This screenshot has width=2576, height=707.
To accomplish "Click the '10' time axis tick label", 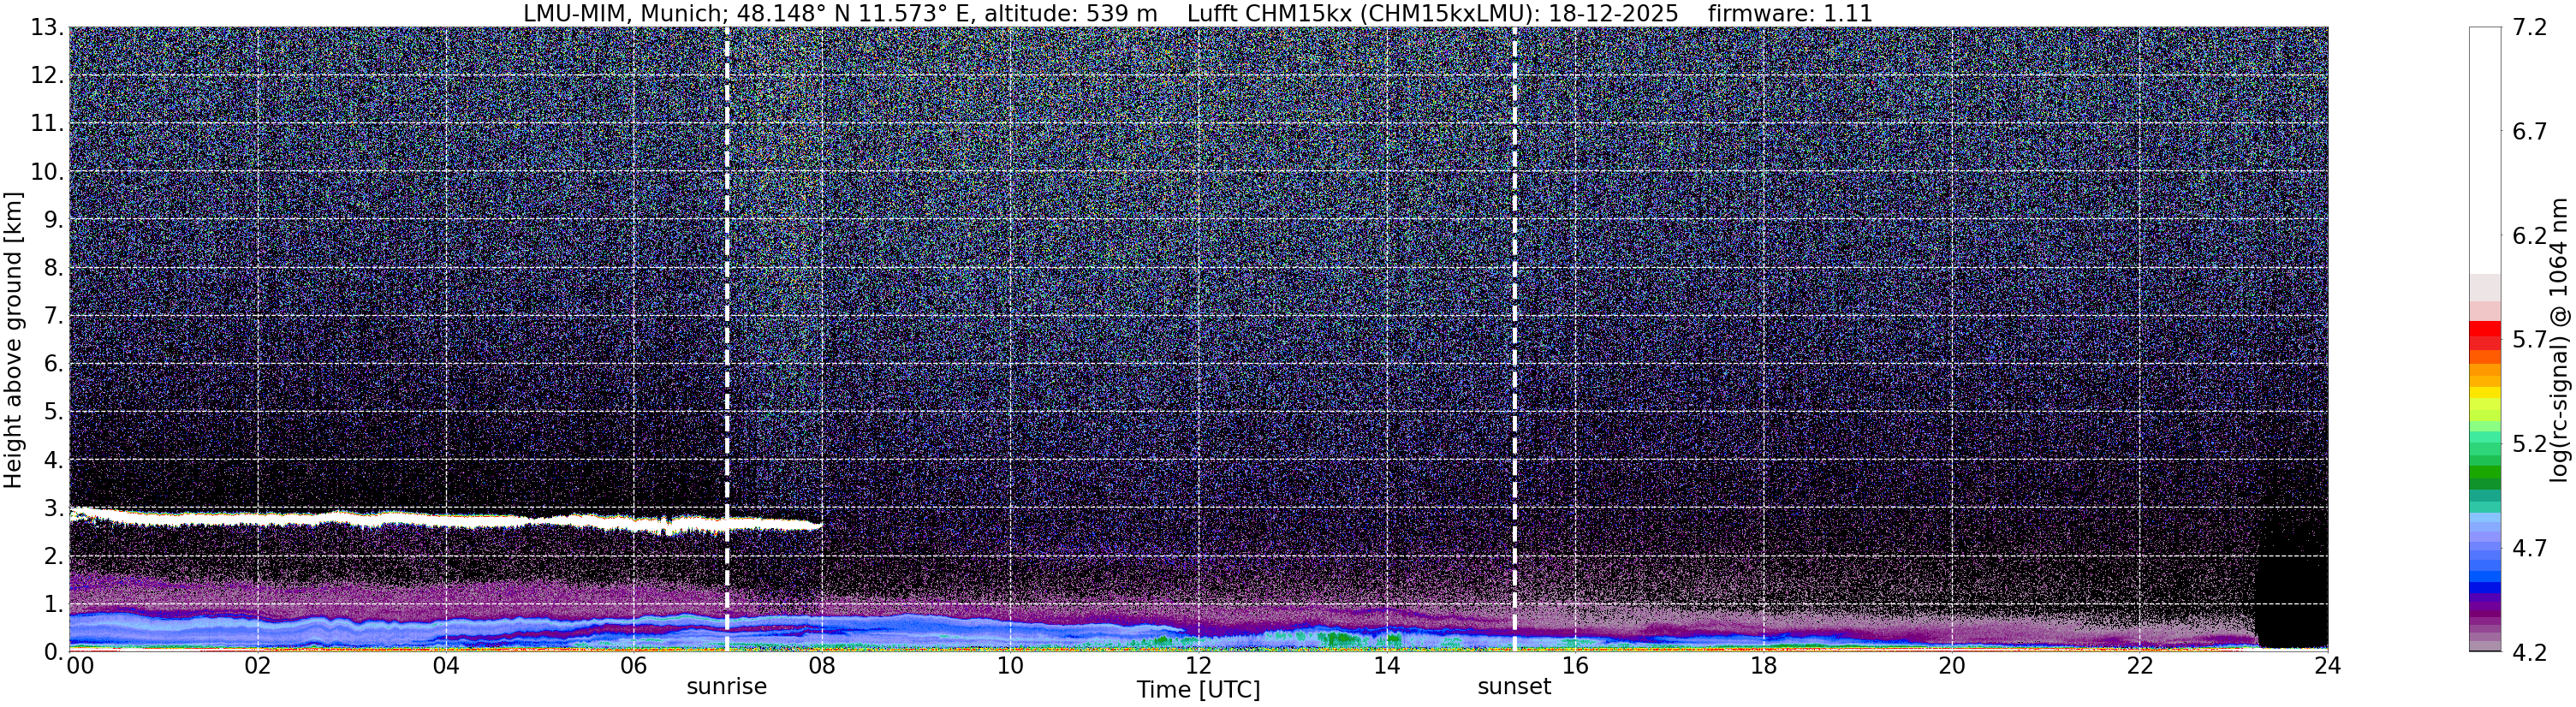I will [1010, 667].
